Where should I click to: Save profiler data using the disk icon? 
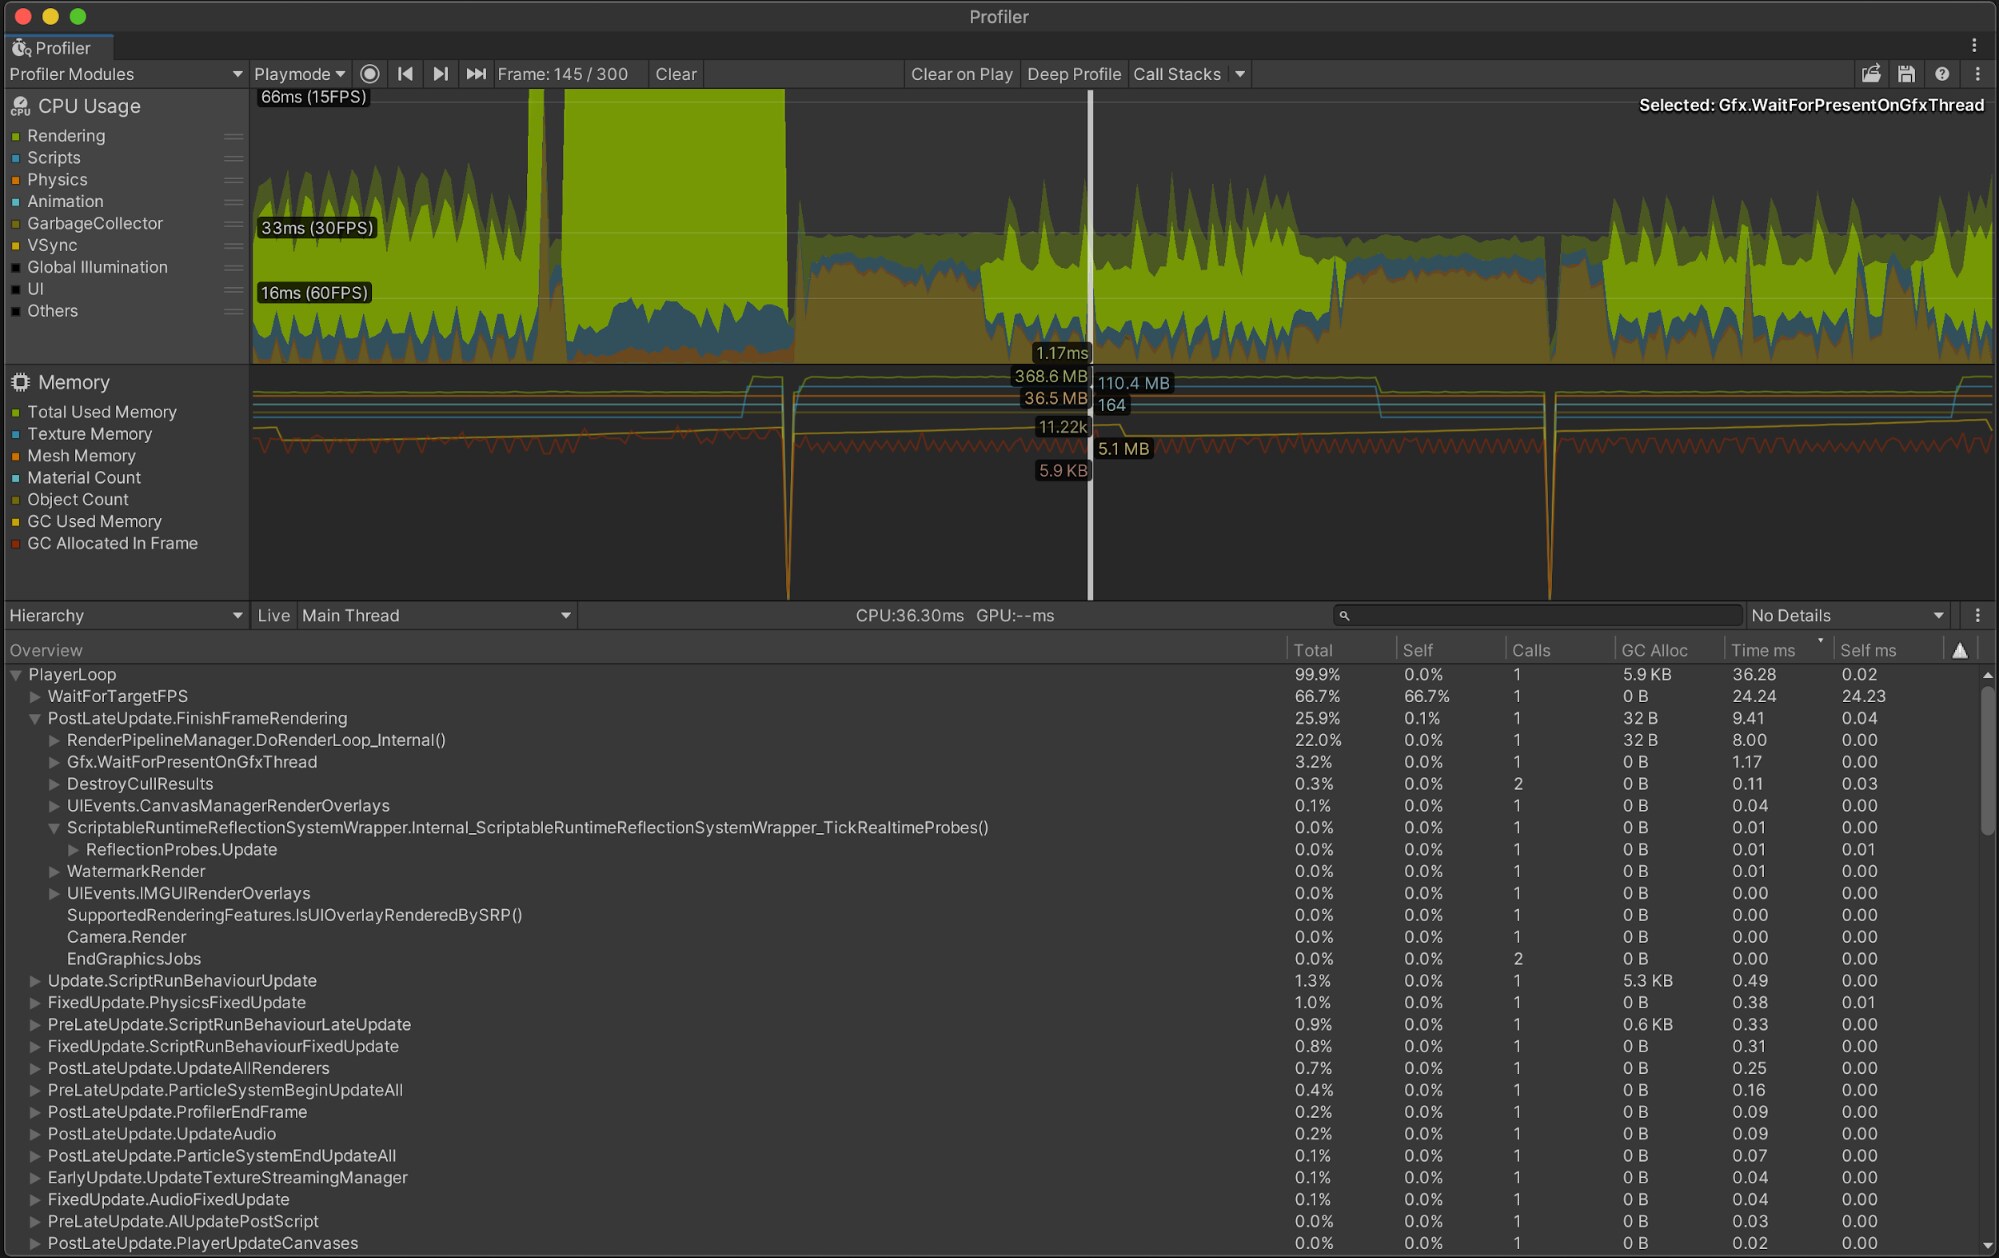(1906, 74)
